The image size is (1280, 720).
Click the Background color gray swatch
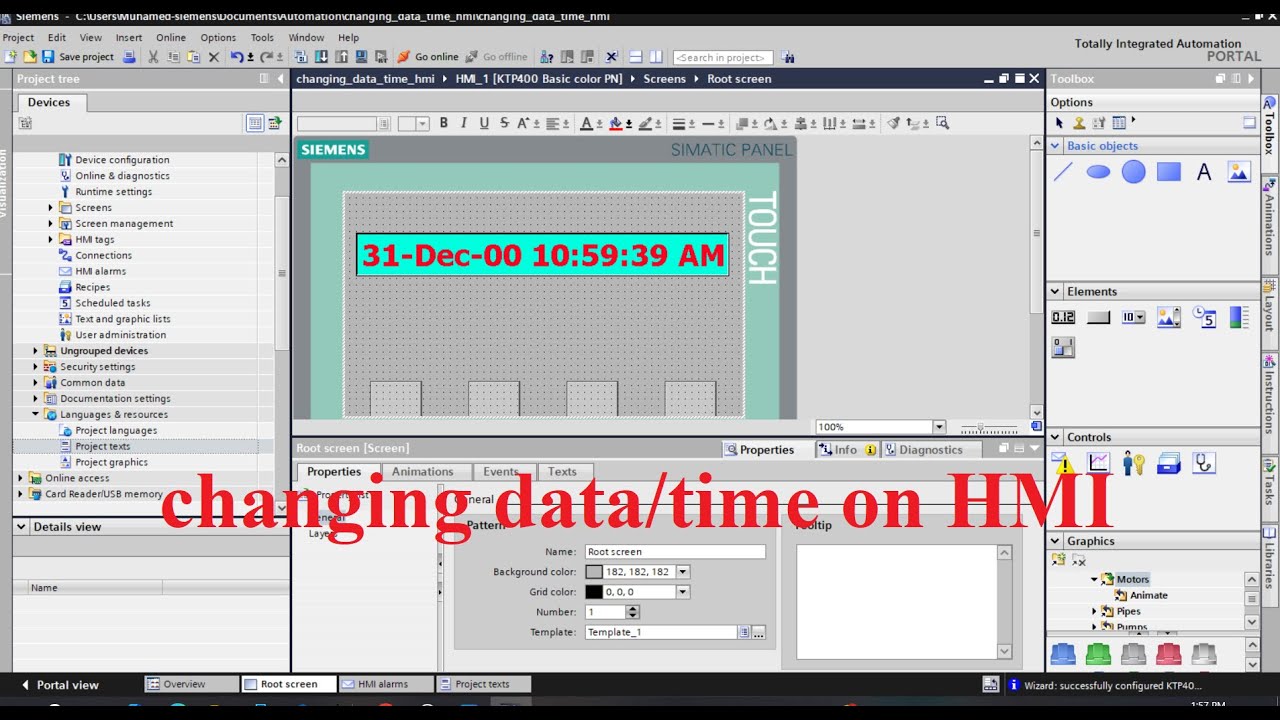594,572
